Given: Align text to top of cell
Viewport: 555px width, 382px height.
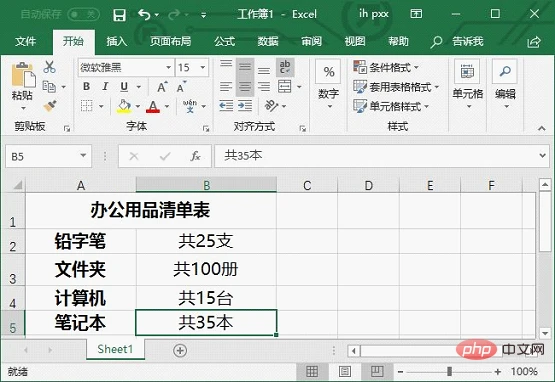Looking at the screenshot, I should [x=226, y=64].
